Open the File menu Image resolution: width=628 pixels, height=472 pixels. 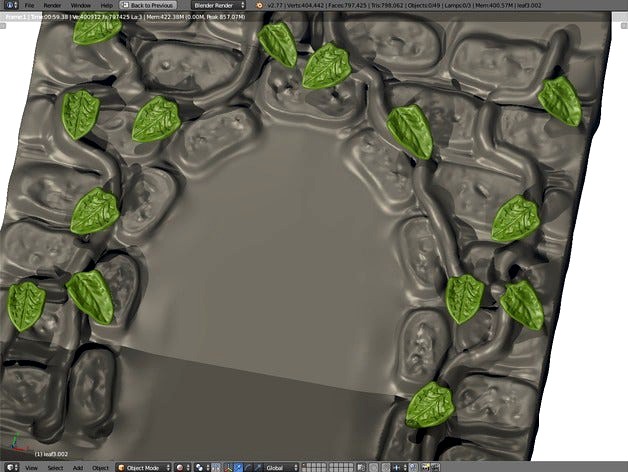(x=30, y=5)
